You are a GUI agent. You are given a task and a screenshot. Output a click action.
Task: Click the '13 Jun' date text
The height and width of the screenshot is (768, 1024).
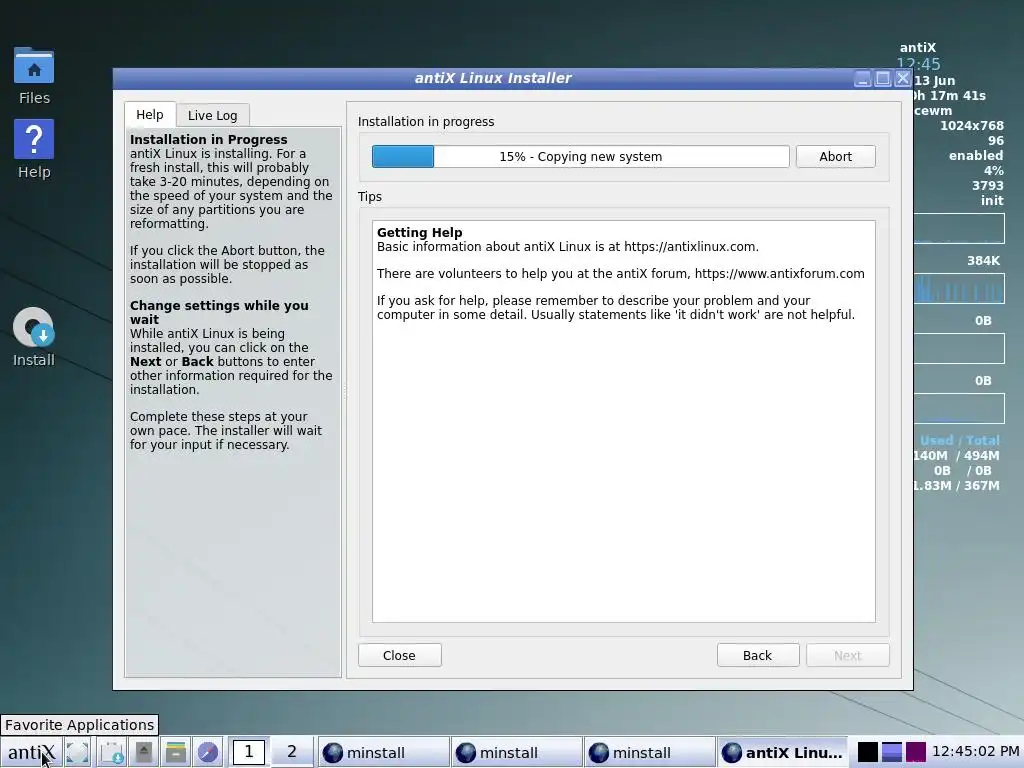(934, 80)
